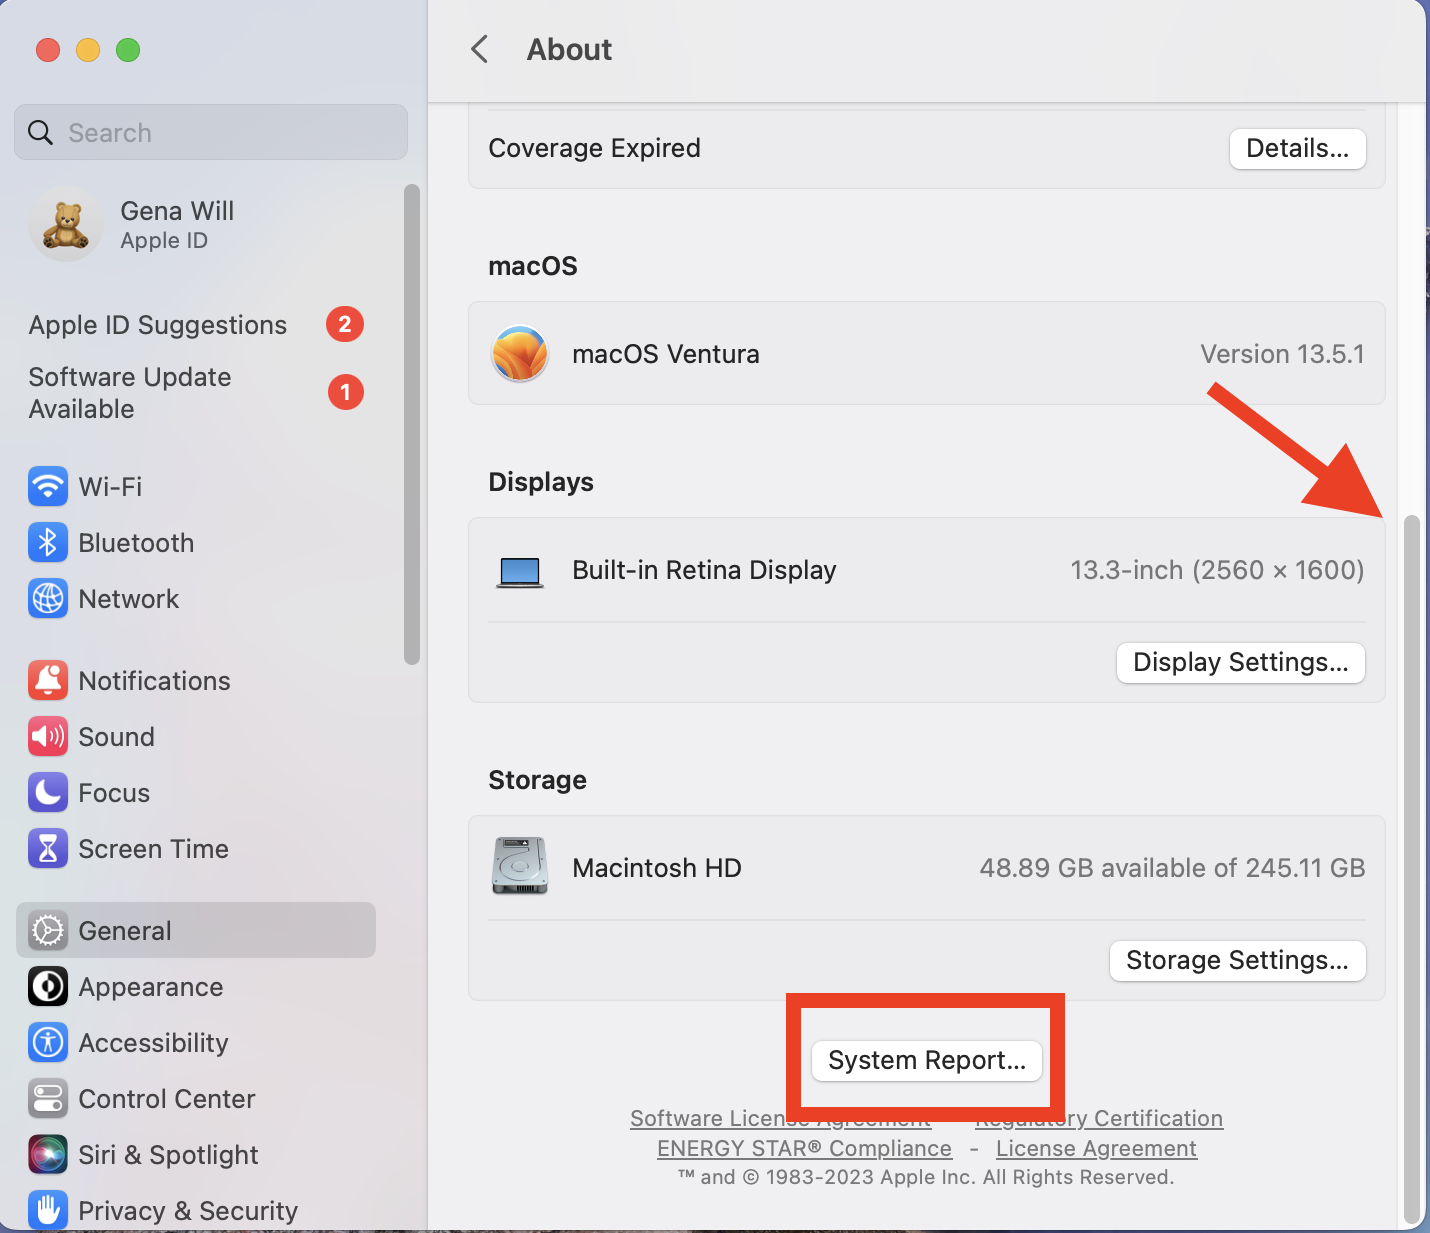Click the Bluetooth icon in sidebar

coord(48,543)
